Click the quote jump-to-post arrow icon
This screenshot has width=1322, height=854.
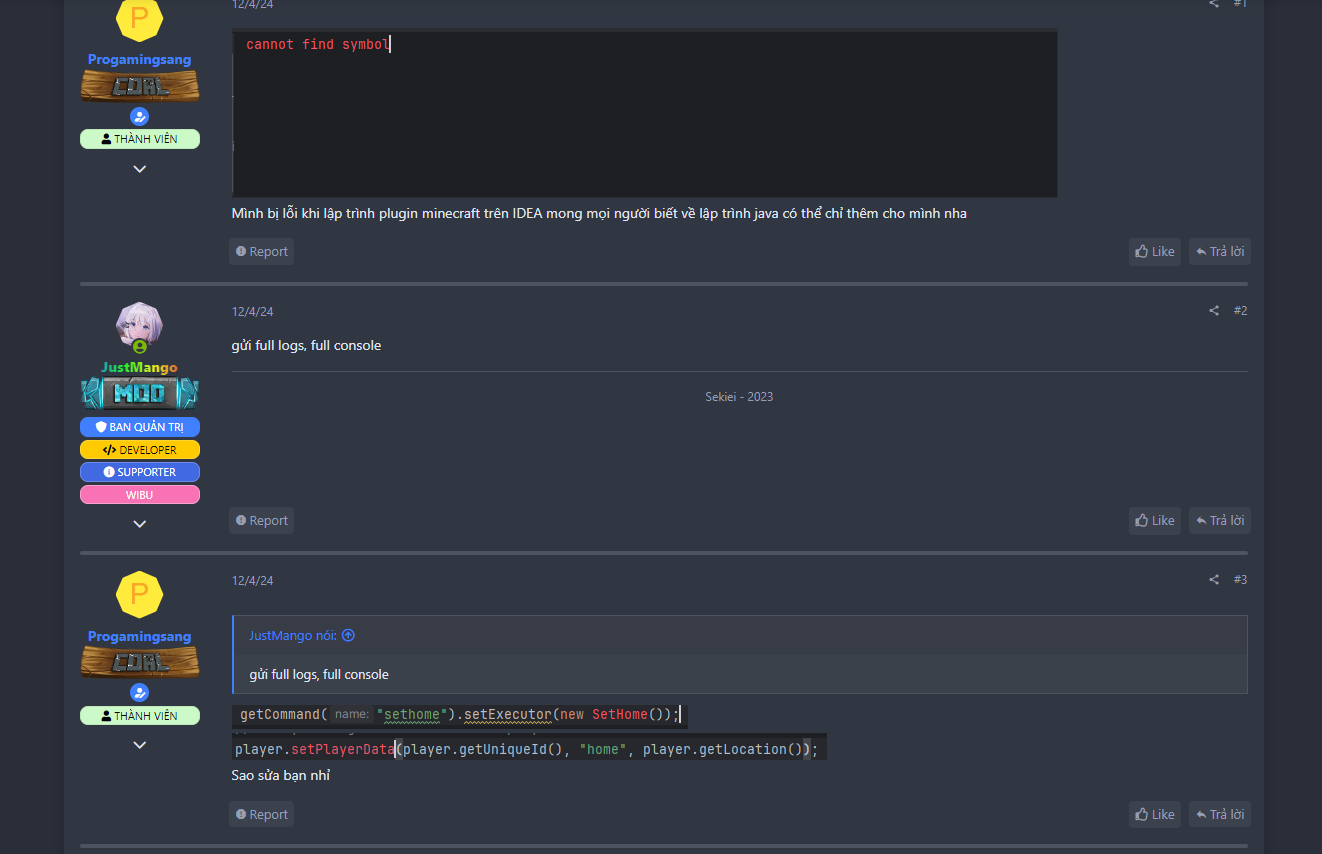[x=348, y=635]
